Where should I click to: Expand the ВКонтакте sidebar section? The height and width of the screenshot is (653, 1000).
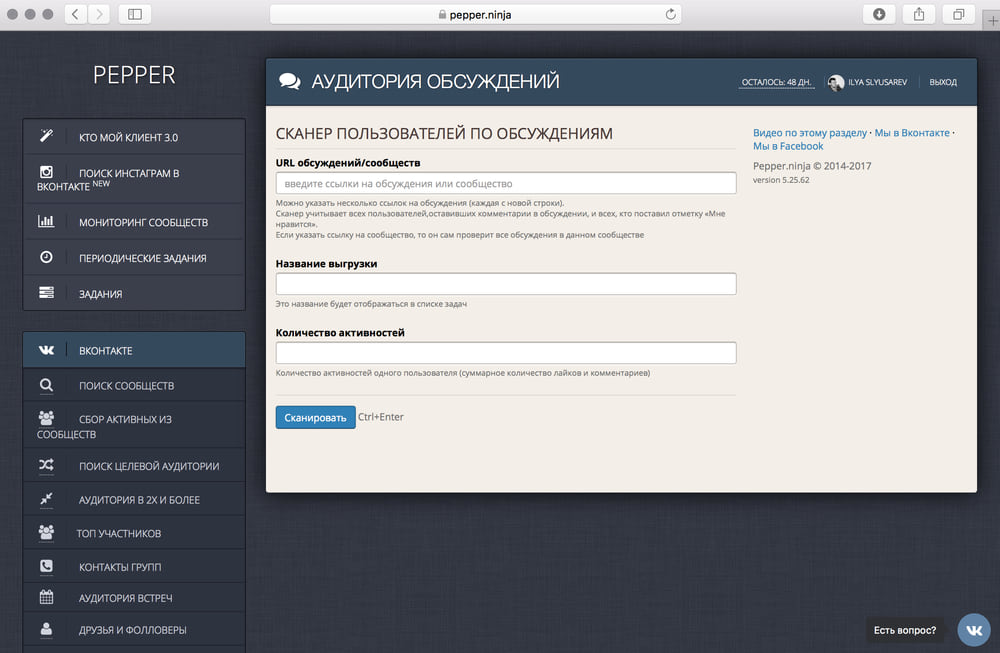pos(134,351)
